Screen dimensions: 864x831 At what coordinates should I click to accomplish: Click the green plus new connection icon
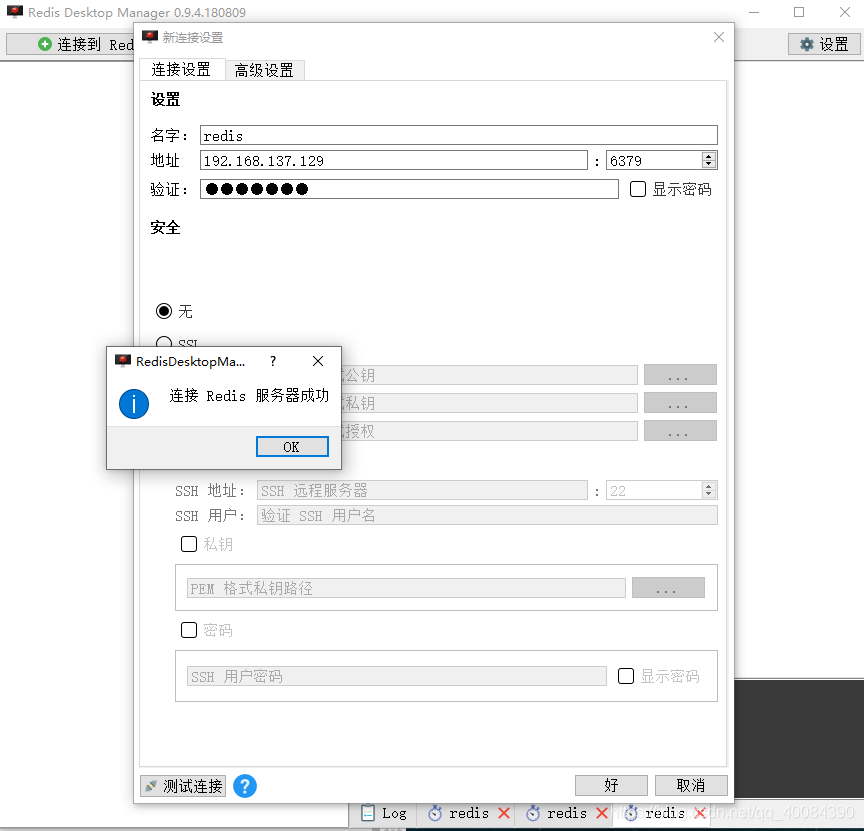44,44
